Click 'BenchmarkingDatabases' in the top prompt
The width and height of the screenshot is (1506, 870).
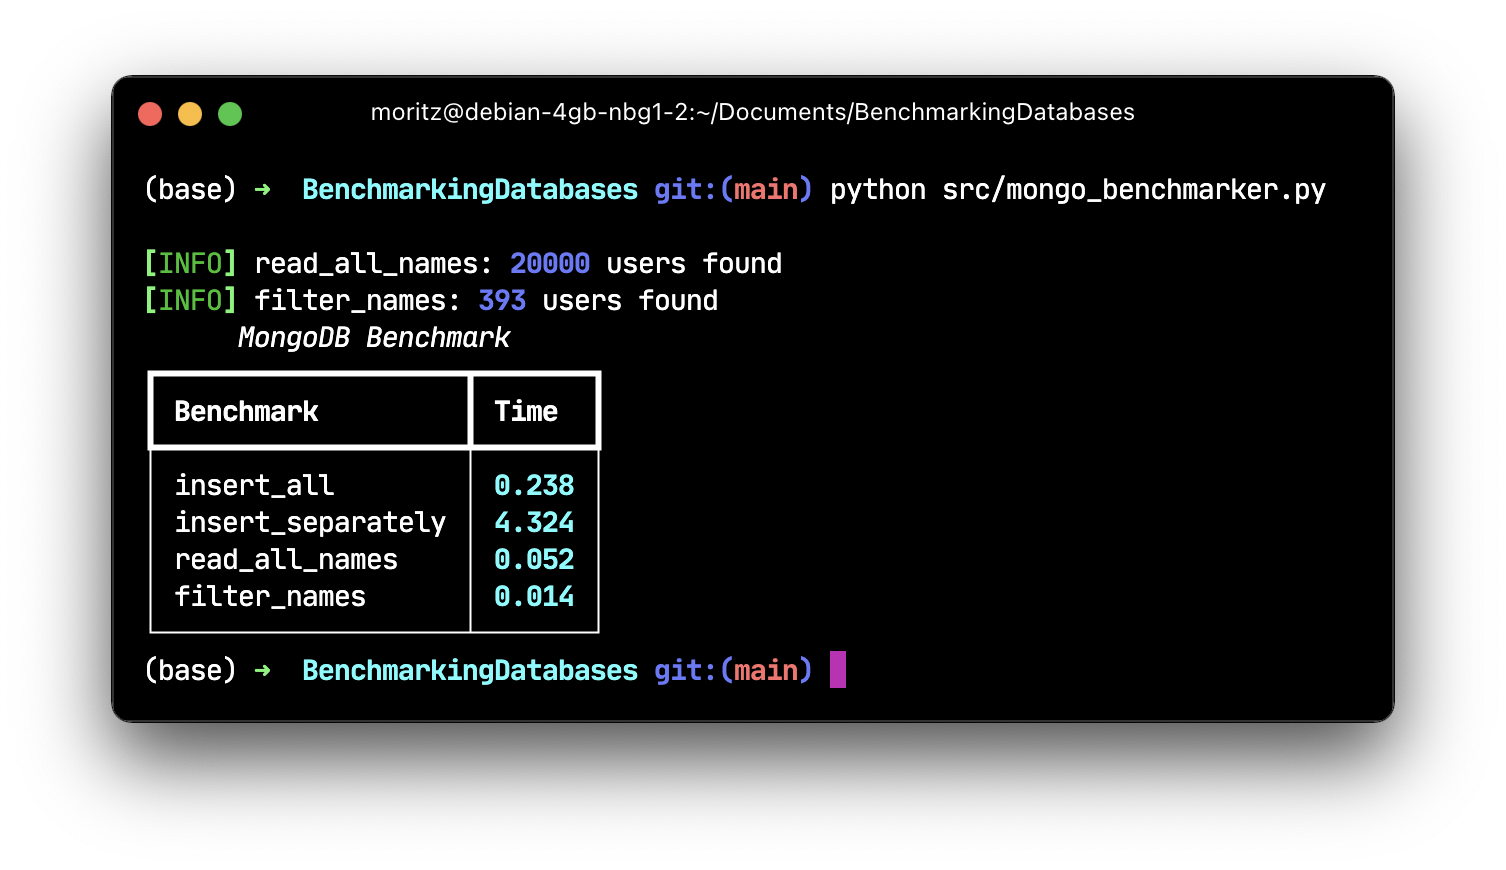point(470,189)
